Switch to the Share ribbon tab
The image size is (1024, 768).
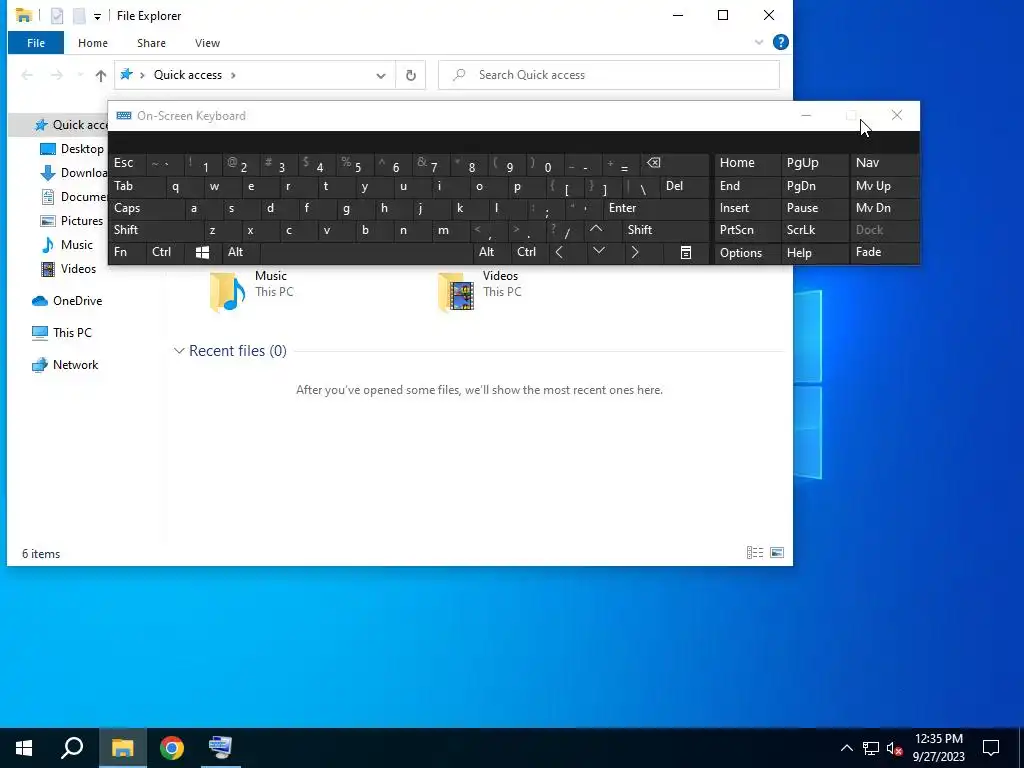pyautogui.click(x=151, y=43)
